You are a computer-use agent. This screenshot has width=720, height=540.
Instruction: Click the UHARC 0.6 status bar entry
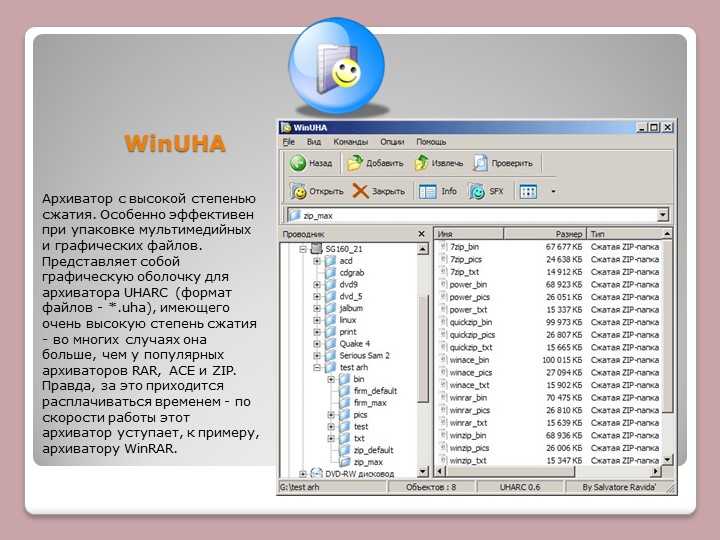click(519, 487)
